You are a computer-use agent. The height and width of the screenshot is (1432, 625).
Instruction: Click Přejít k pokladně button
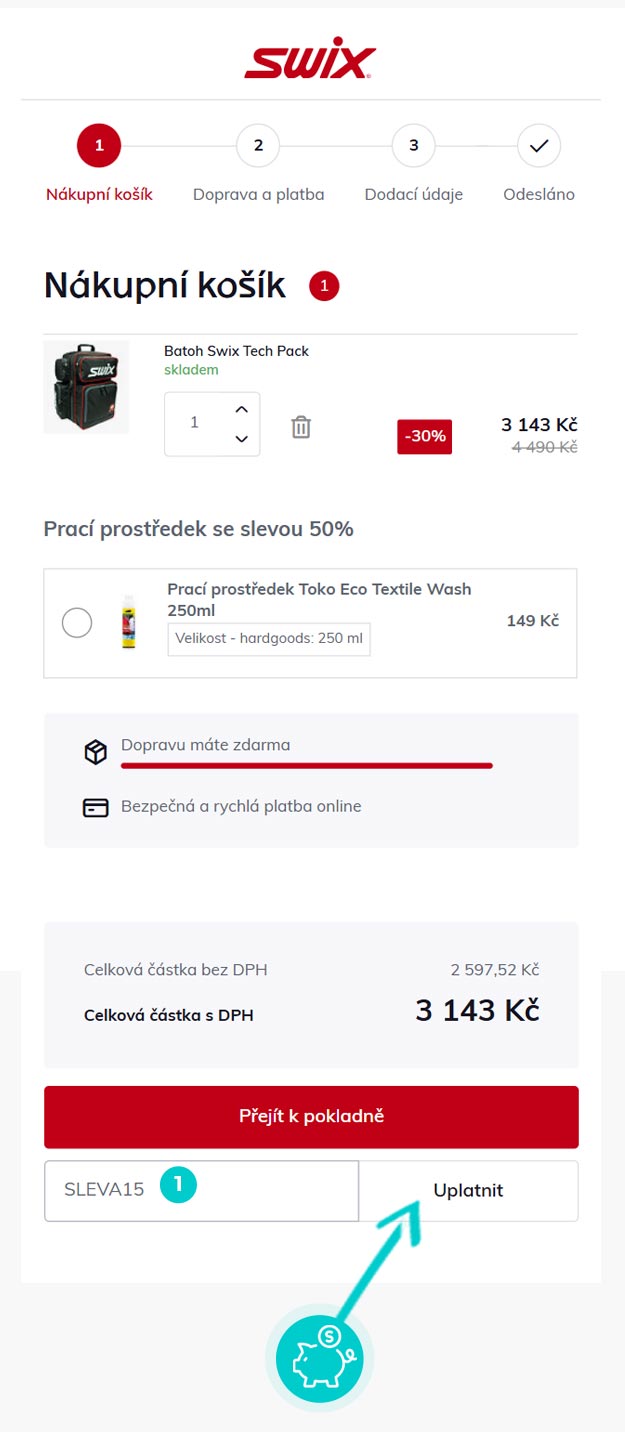point(311,1116)
